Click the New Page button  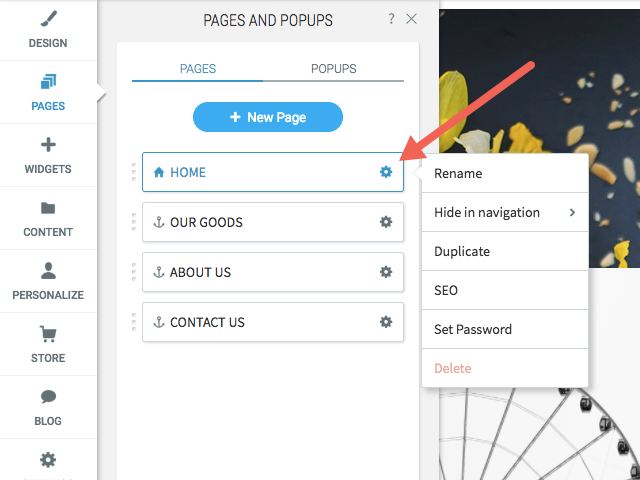(x=268, y=117)
